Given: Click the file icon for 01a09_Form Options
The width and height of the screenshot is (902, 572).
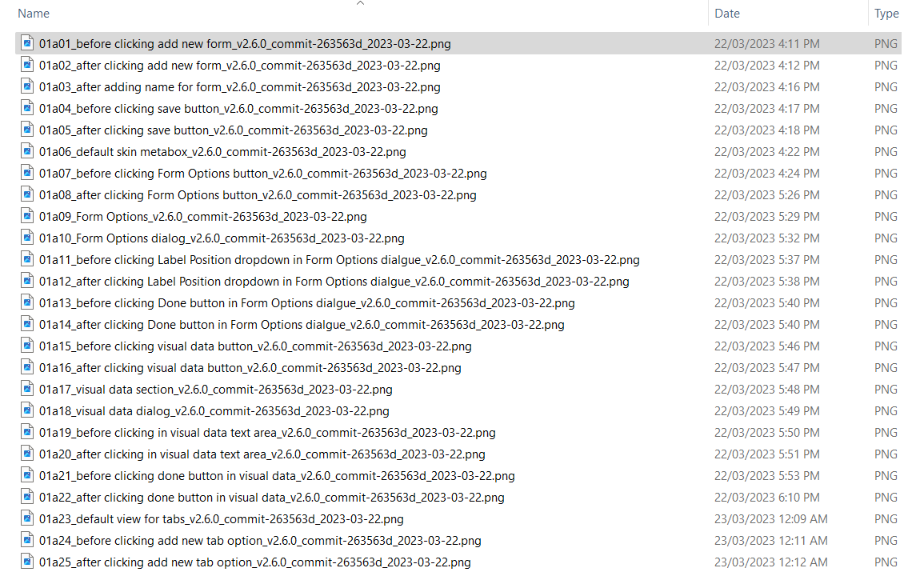Looking at the screenshot, I should point(28,217).
